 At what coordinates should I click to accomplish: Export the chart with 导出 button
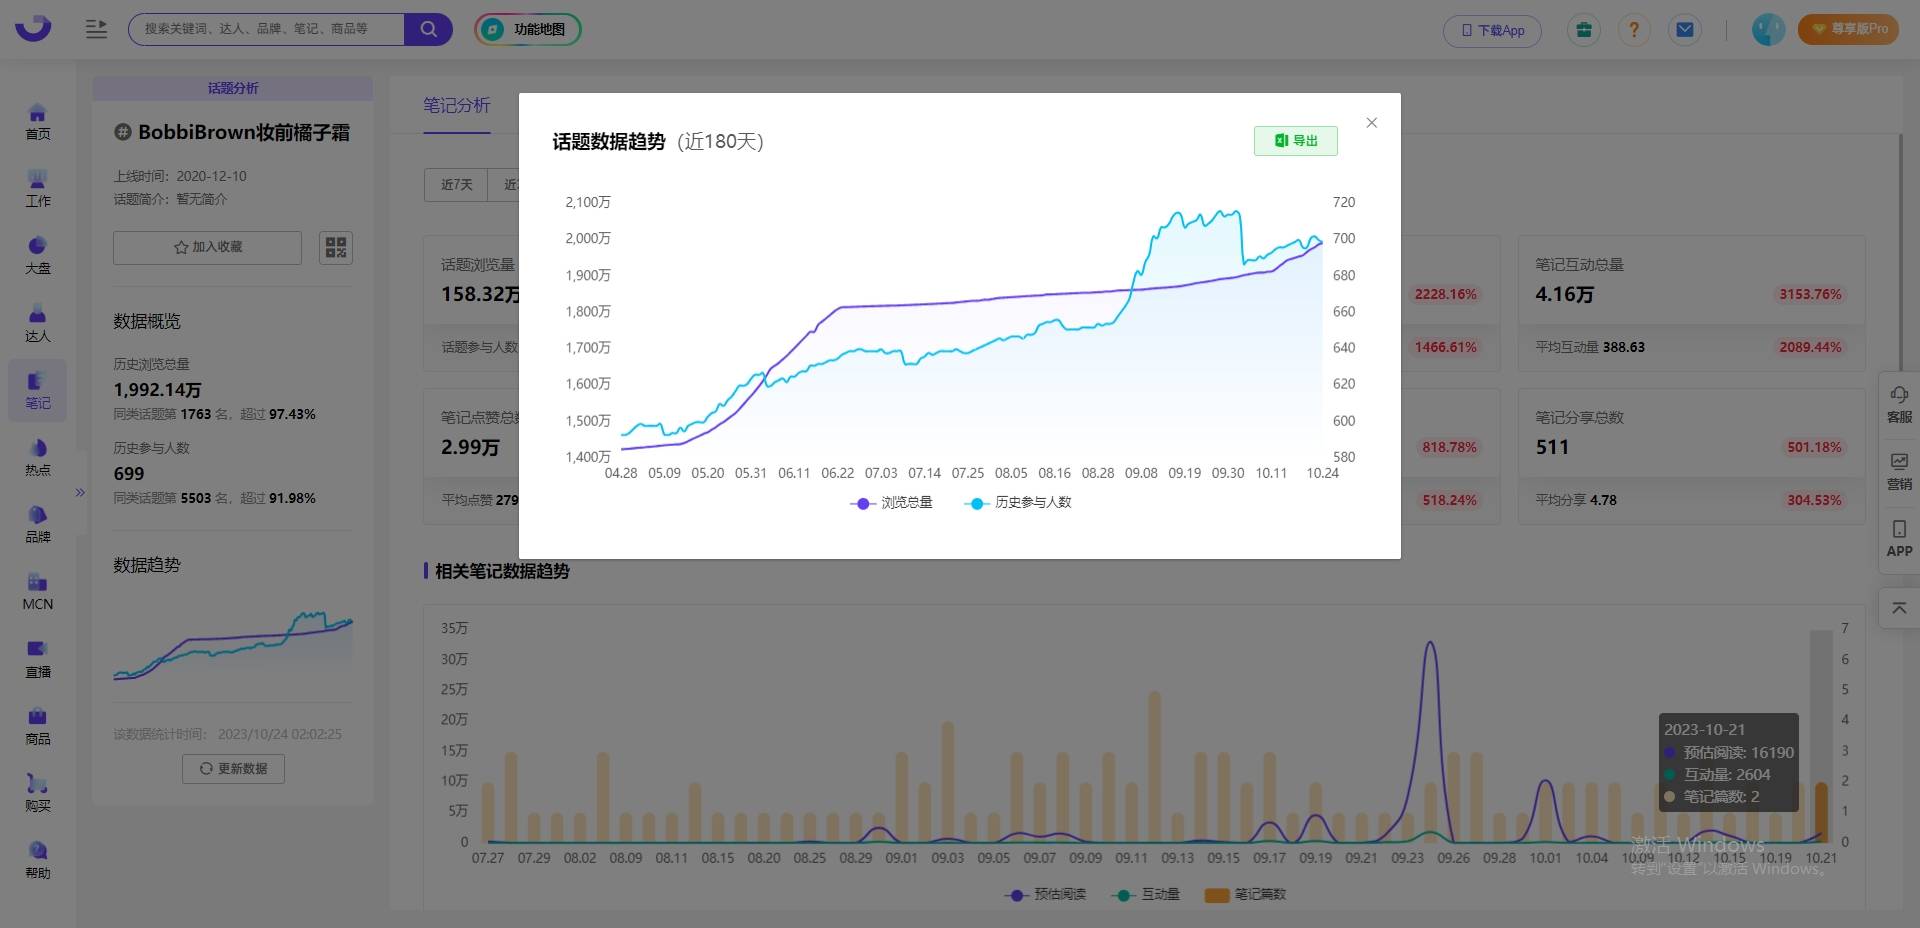click(1296, 141)
